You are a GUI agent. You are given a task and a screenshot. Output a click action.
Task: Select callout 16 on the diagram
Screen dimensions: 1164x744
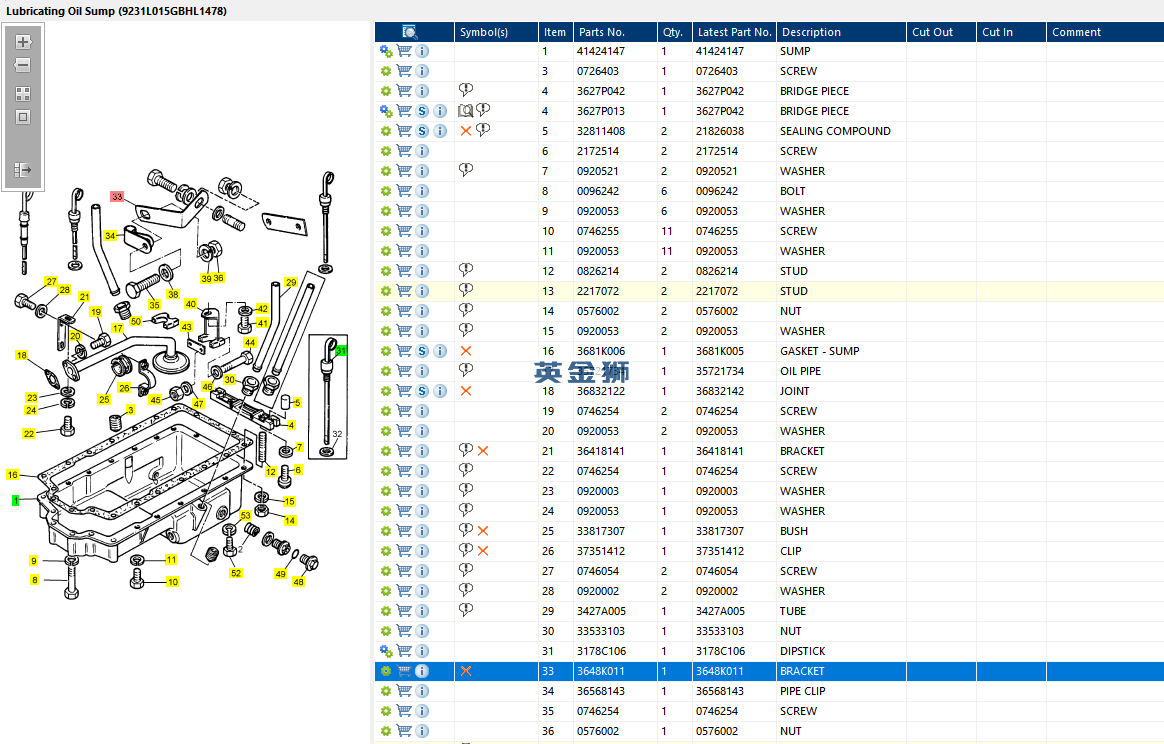tap(12, 474)
